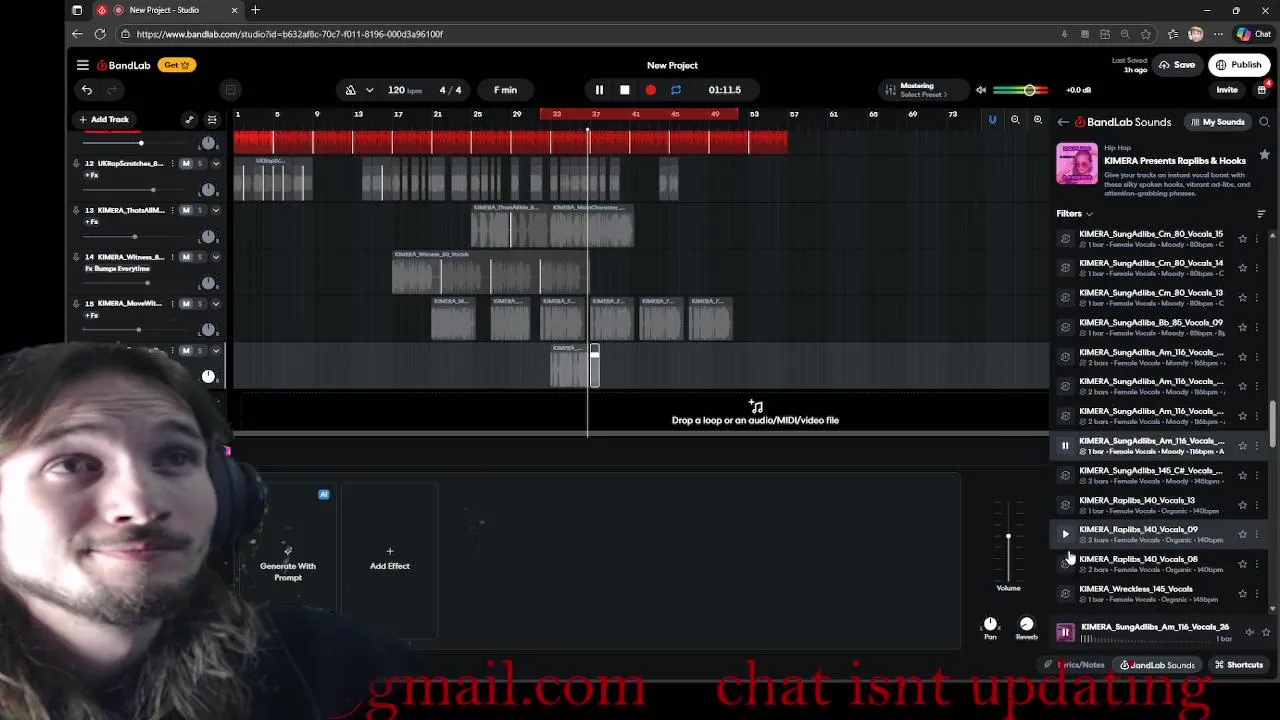This screenshot has height=720, width=1280.
Task: Mute master output speaker icon
Action: 980,90
